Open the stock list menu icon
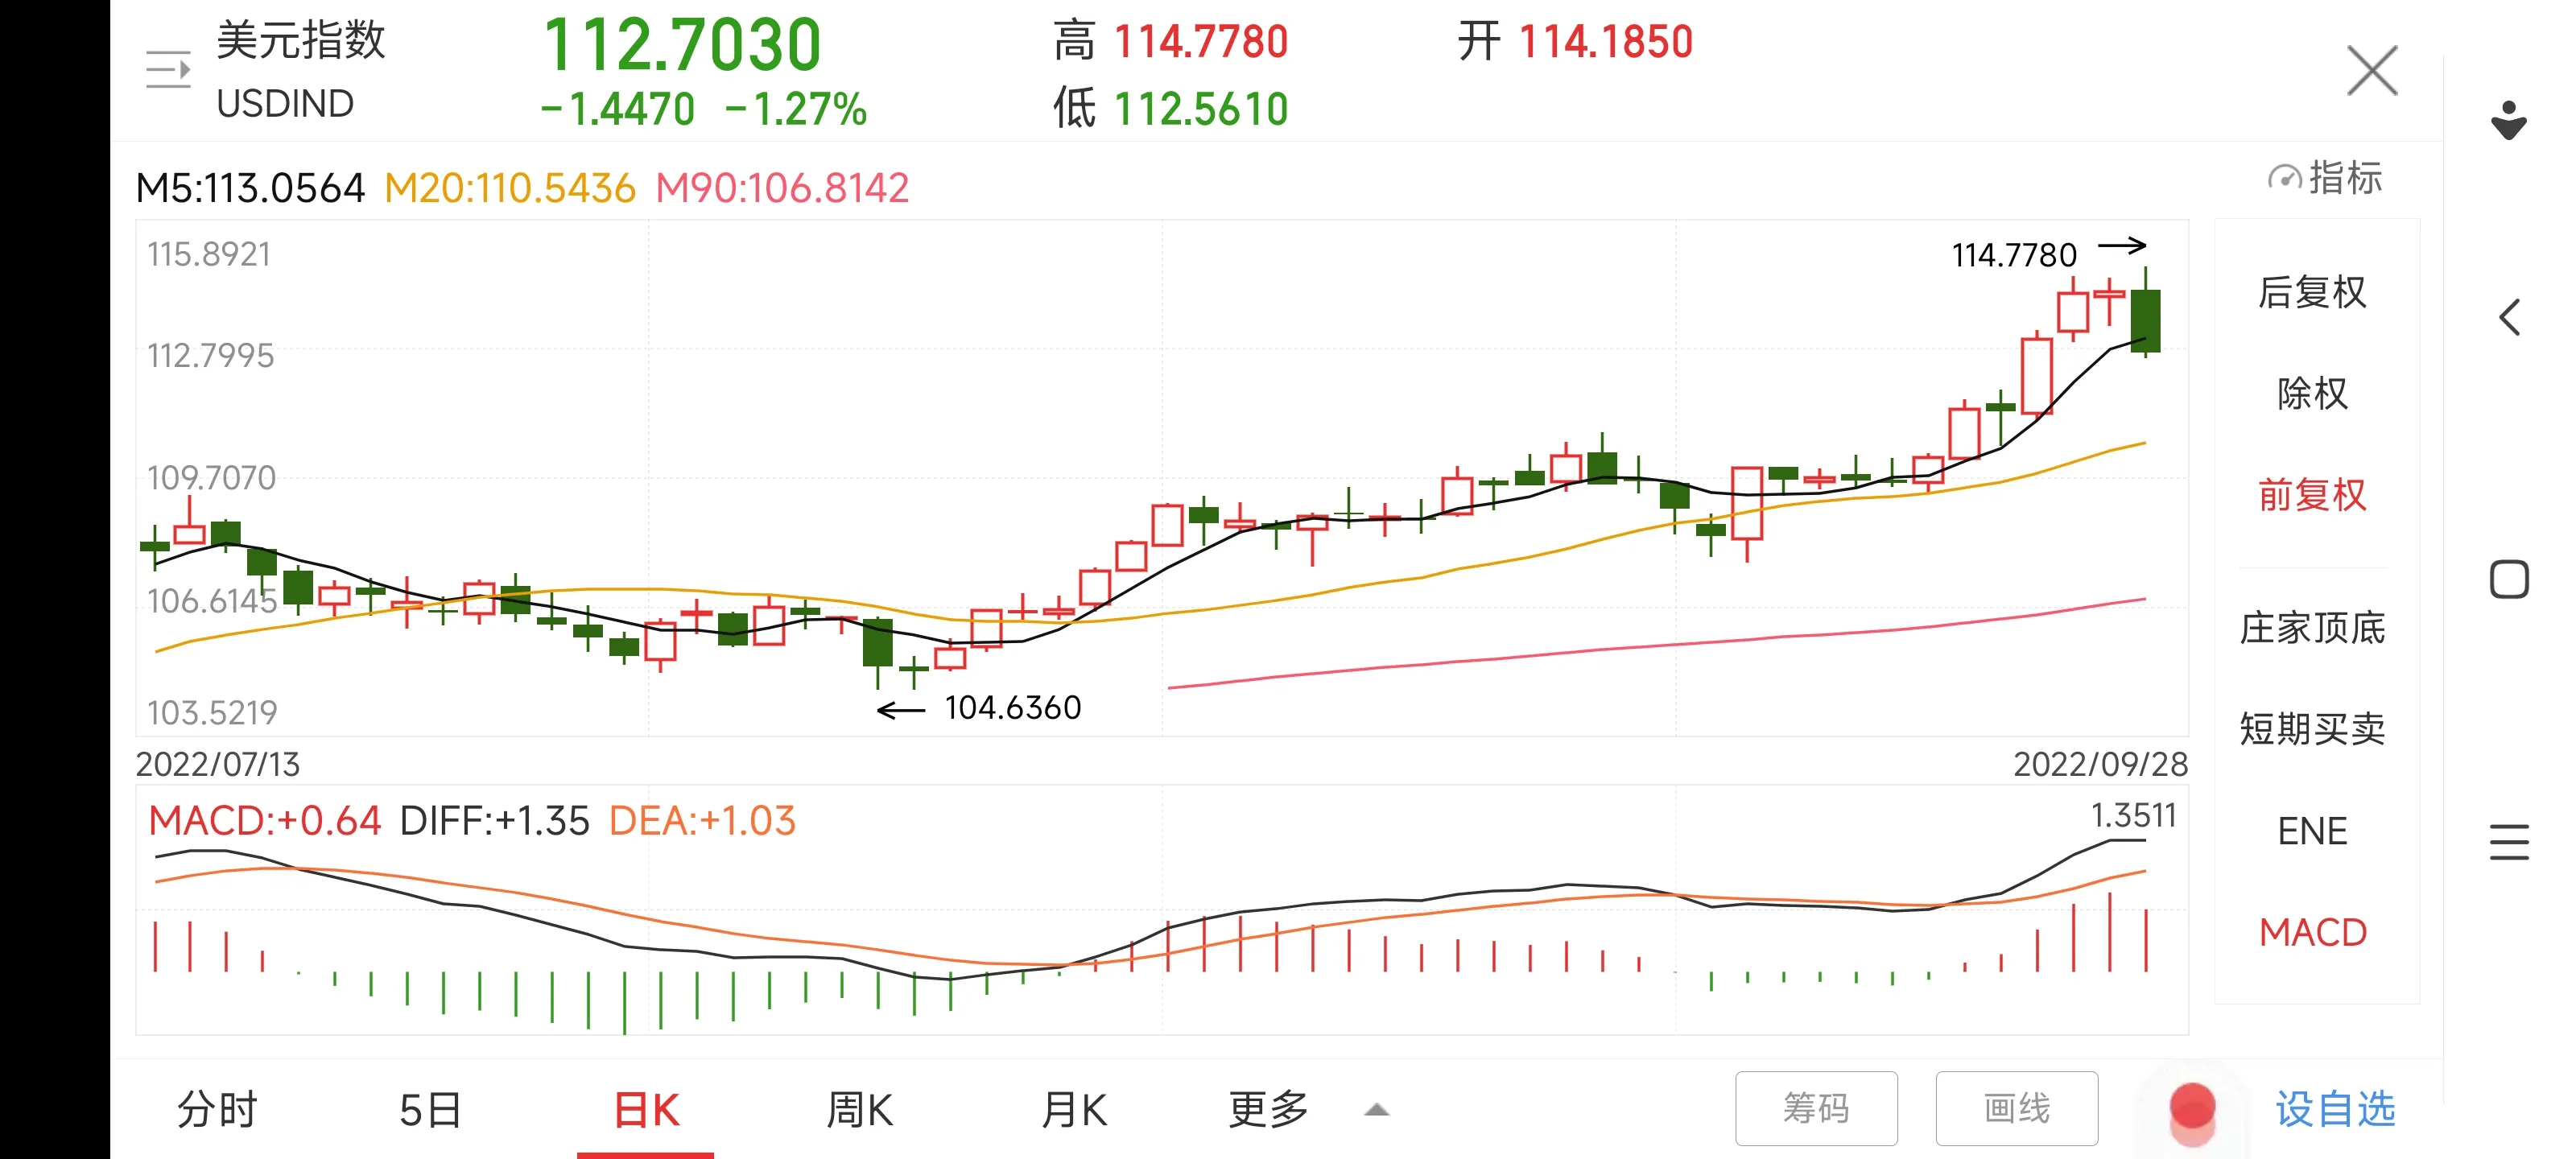The height and width of the screenshot is (1159, 2576). 167,70
